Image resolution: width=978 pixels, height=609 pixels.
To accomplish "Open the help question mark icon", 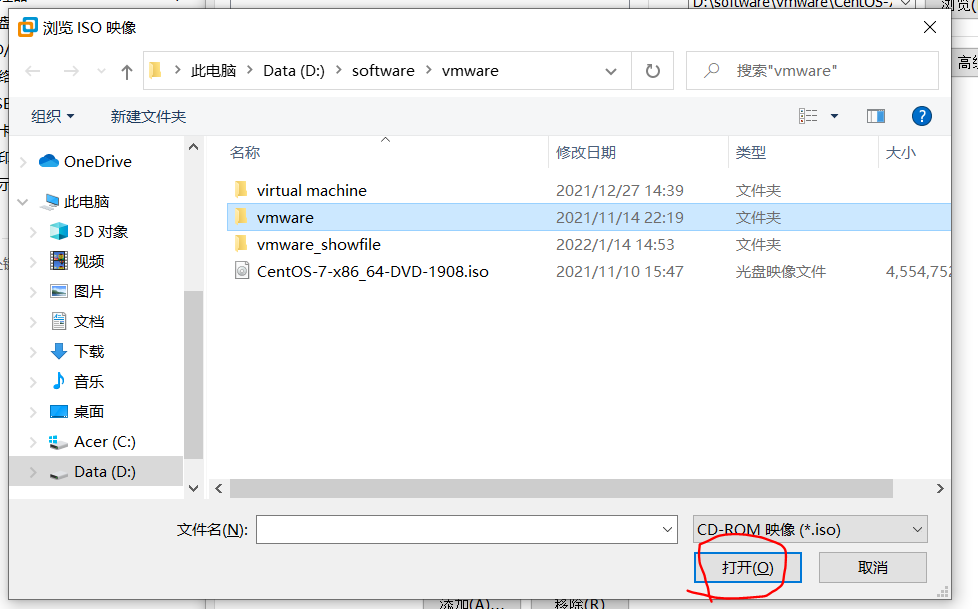I will pyautogui.click(x=921, y=116).
